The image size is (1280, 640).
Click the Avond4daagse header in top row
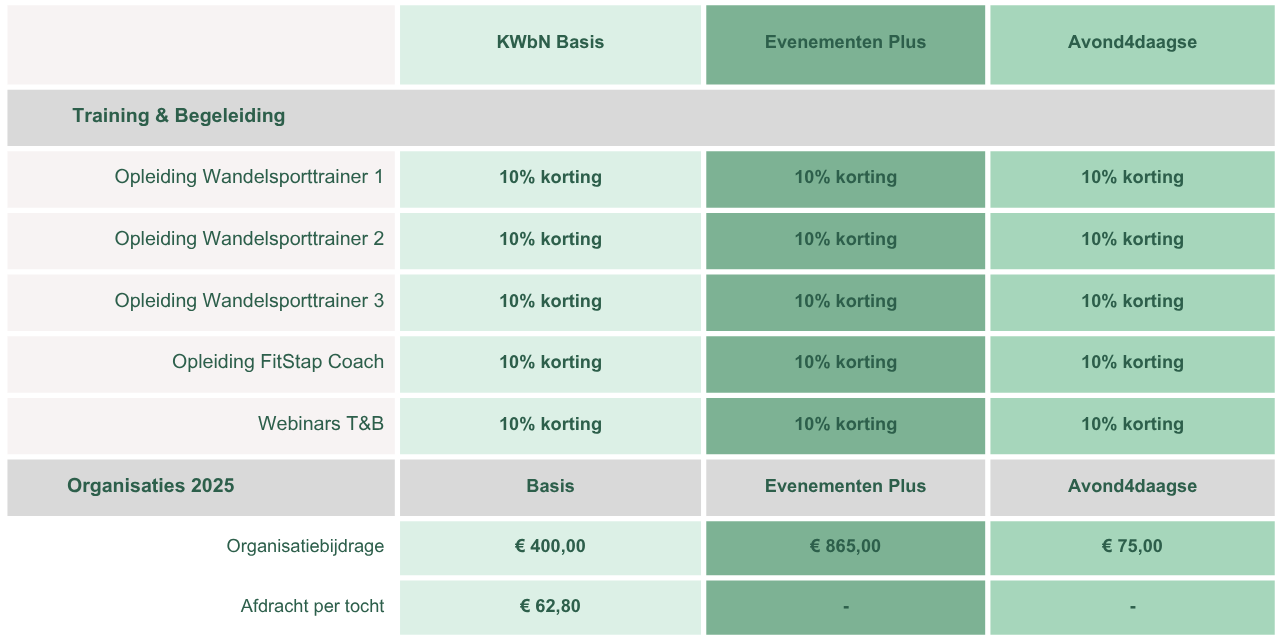click(1132, 43)
